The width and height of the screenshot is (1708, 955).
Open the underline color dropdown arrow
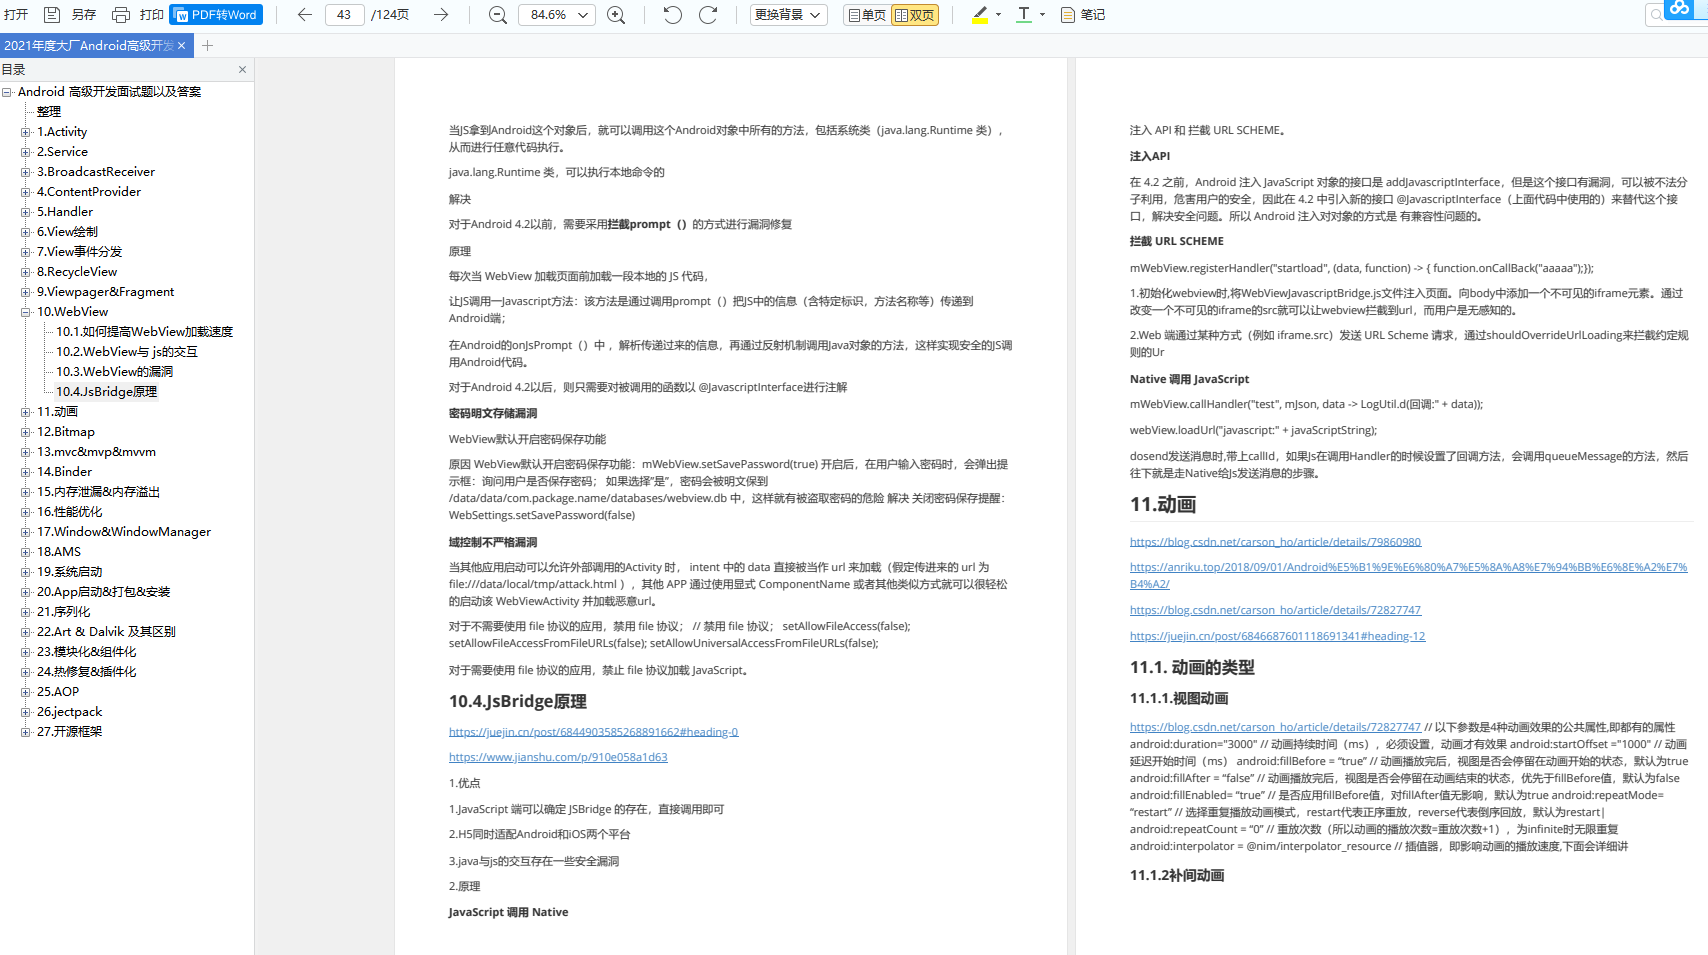pos(1042,15)
